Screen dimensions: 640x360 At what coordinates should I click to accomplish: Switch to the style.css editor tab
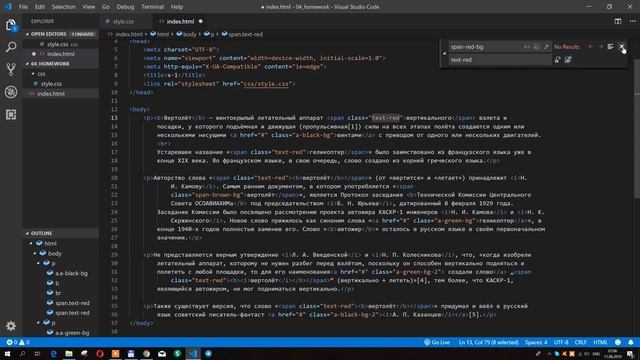[123, 21]
